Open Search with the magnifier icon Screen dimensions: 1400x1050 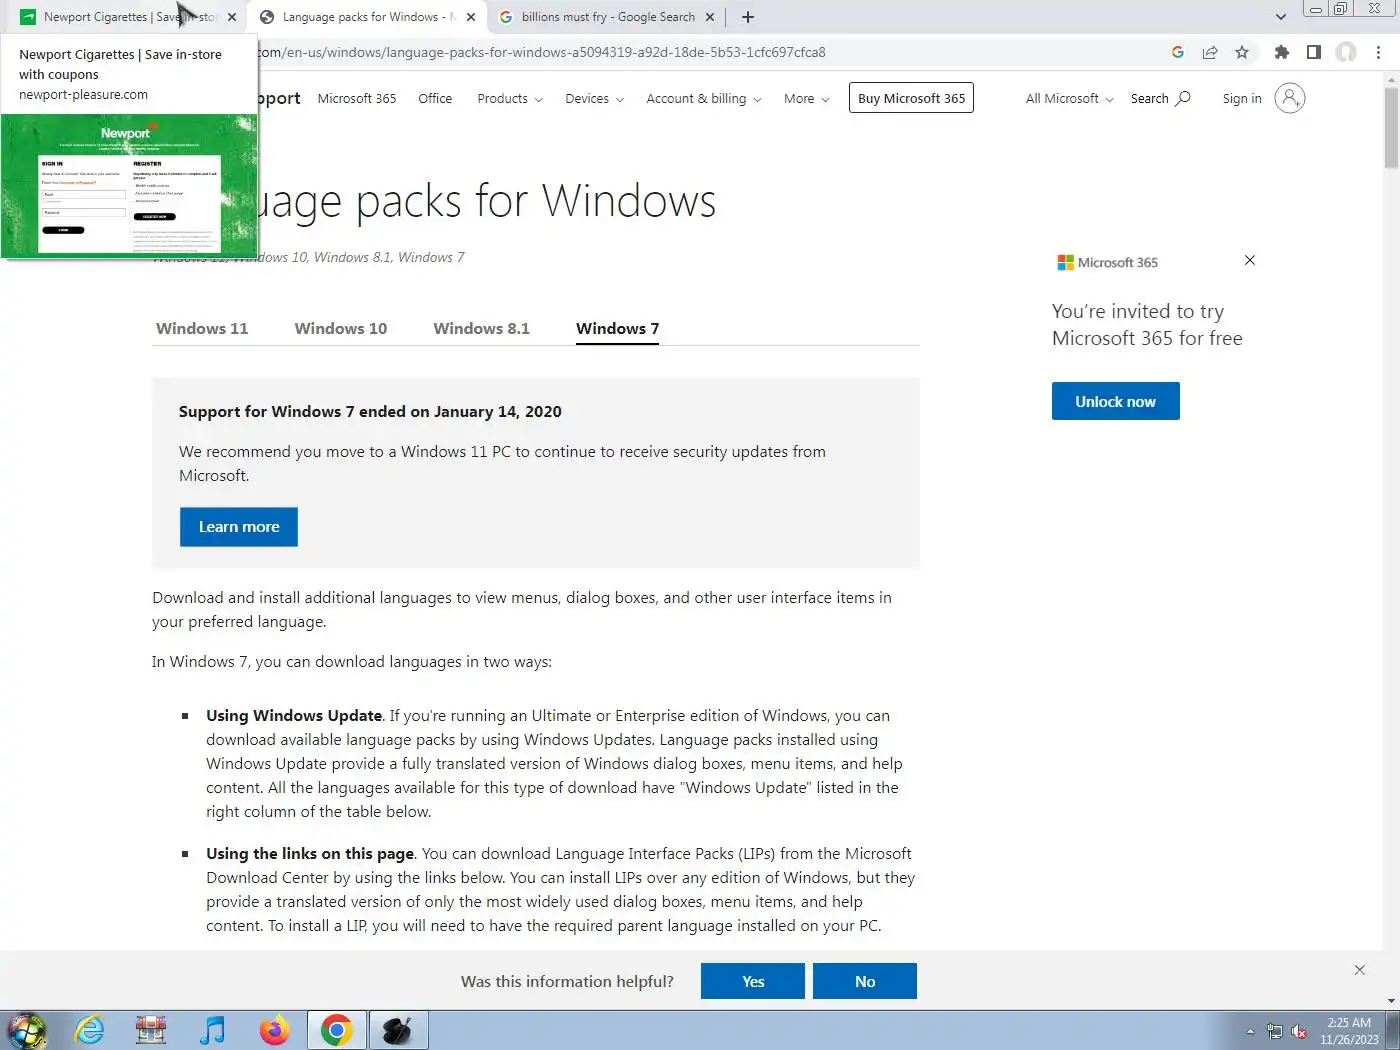tap(1160, 98)
